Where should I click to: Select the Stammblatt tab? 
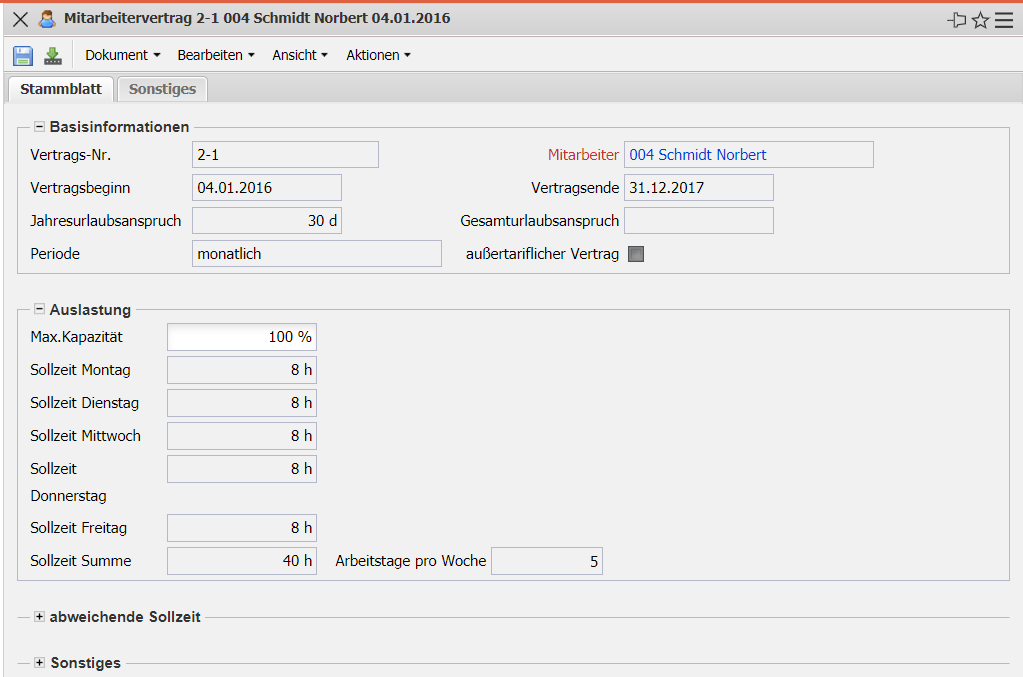click(x=61, y=89)
